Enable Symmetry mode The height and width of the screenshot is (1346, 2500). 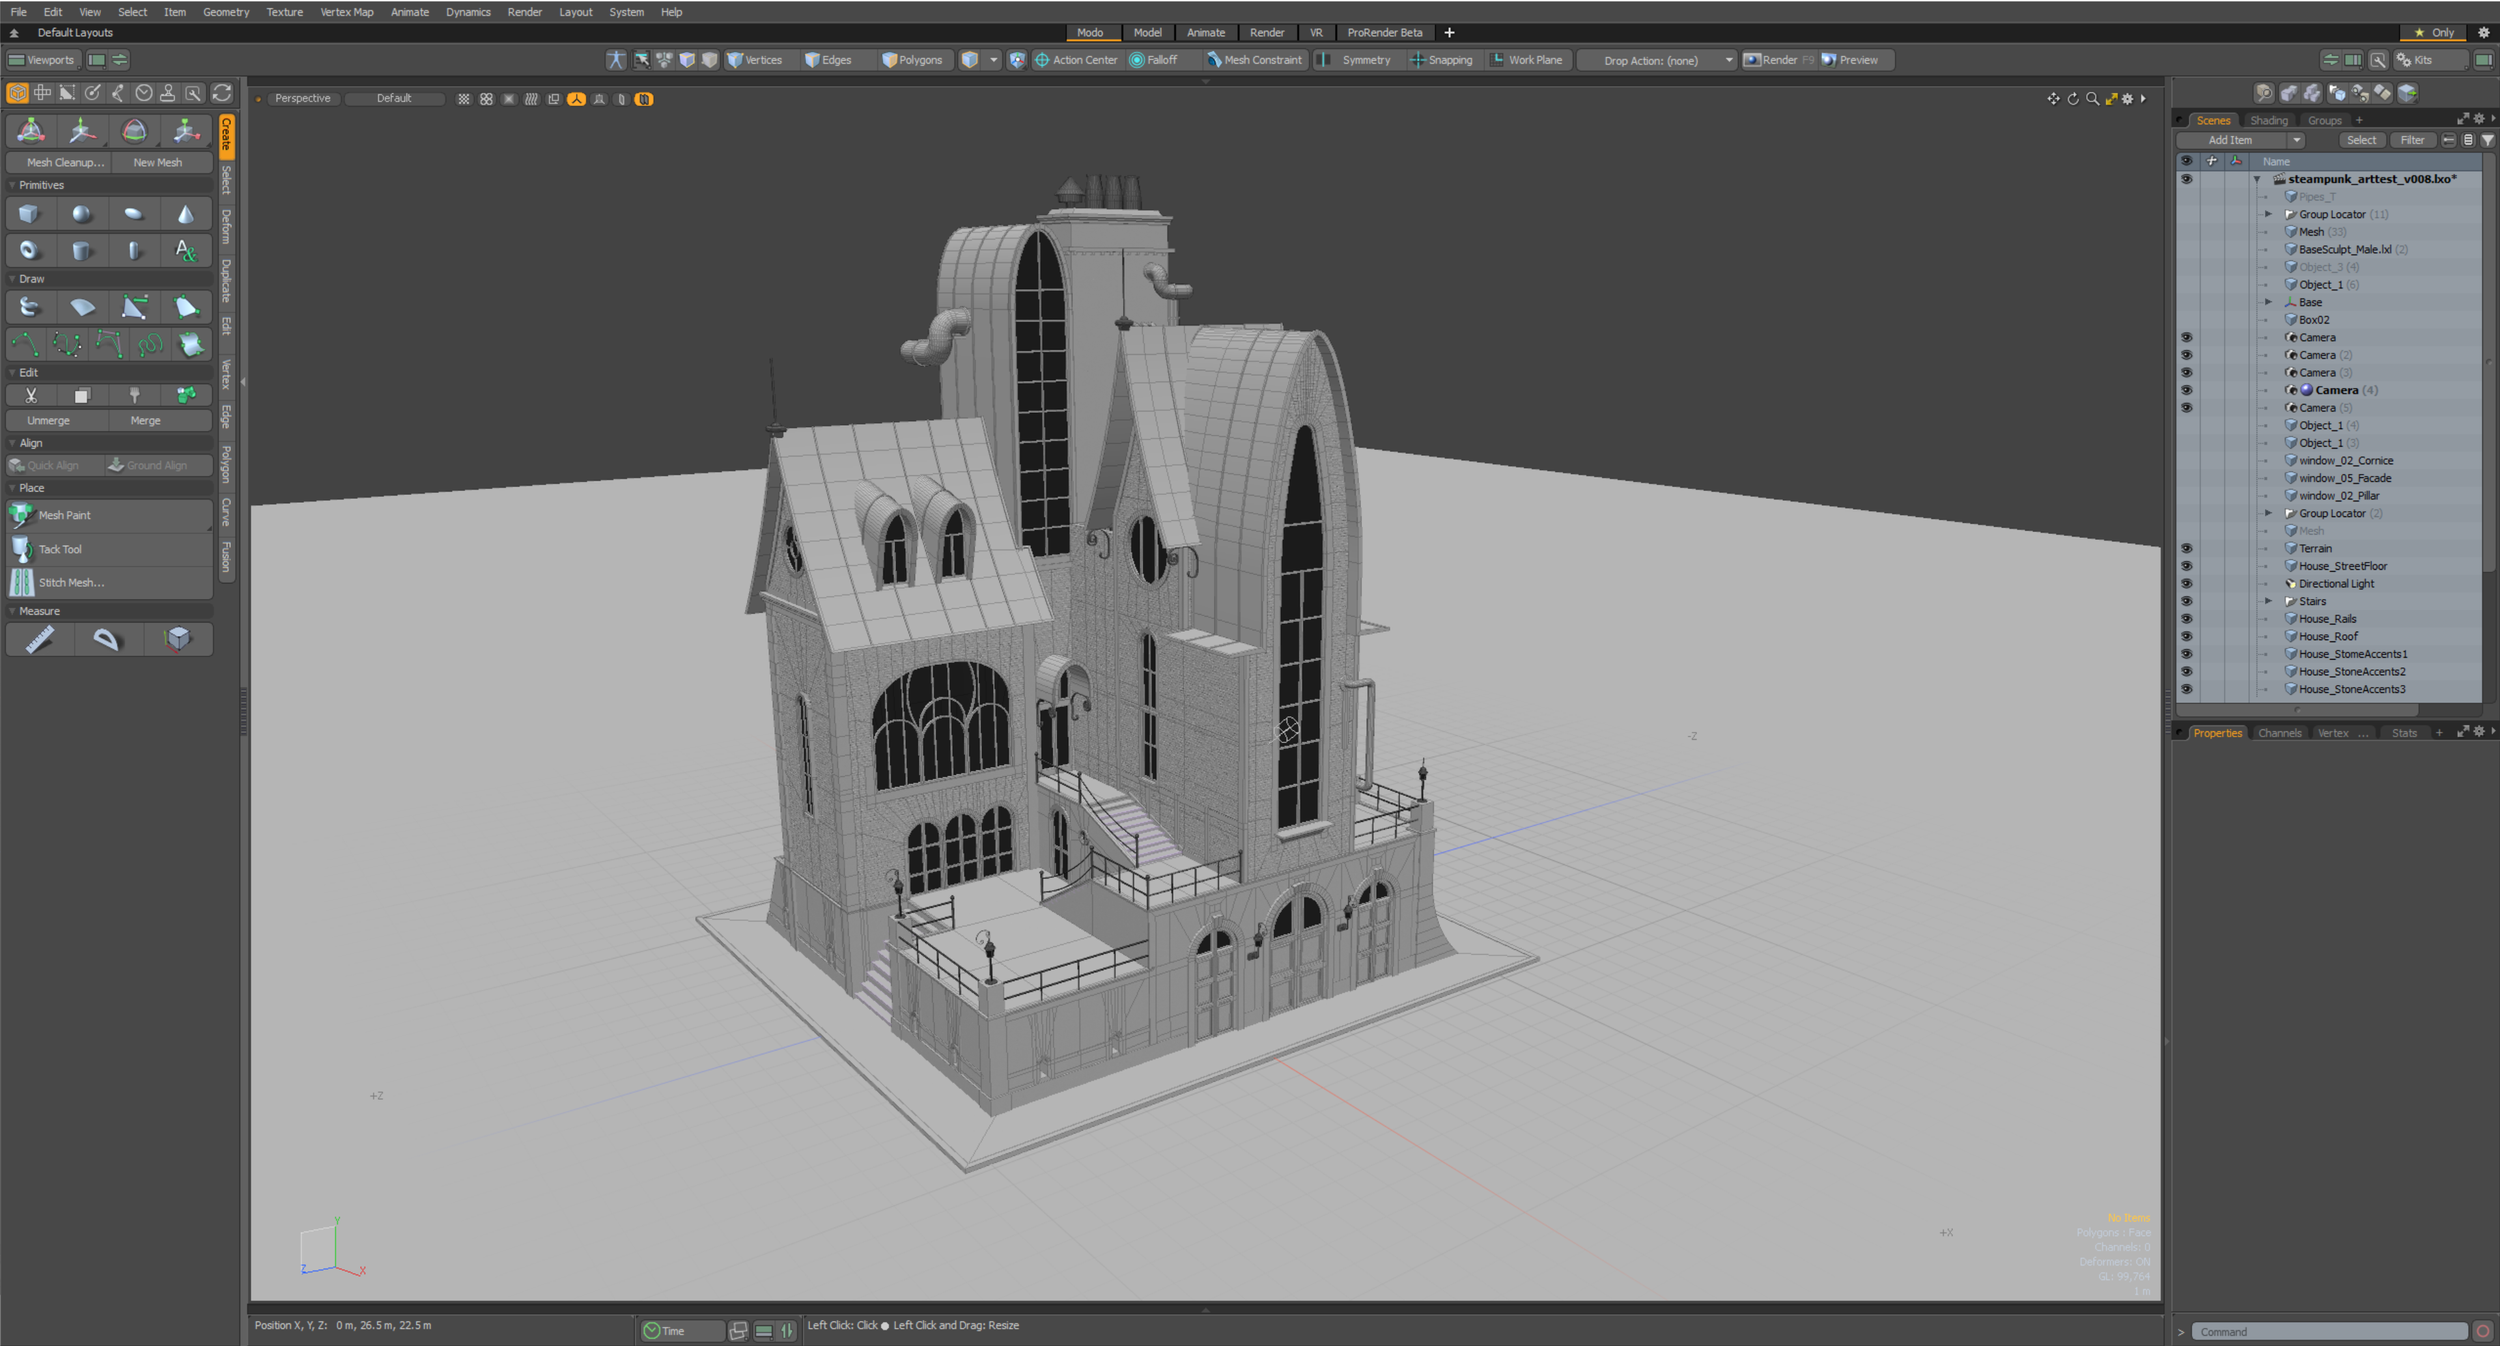[1358, 59]
